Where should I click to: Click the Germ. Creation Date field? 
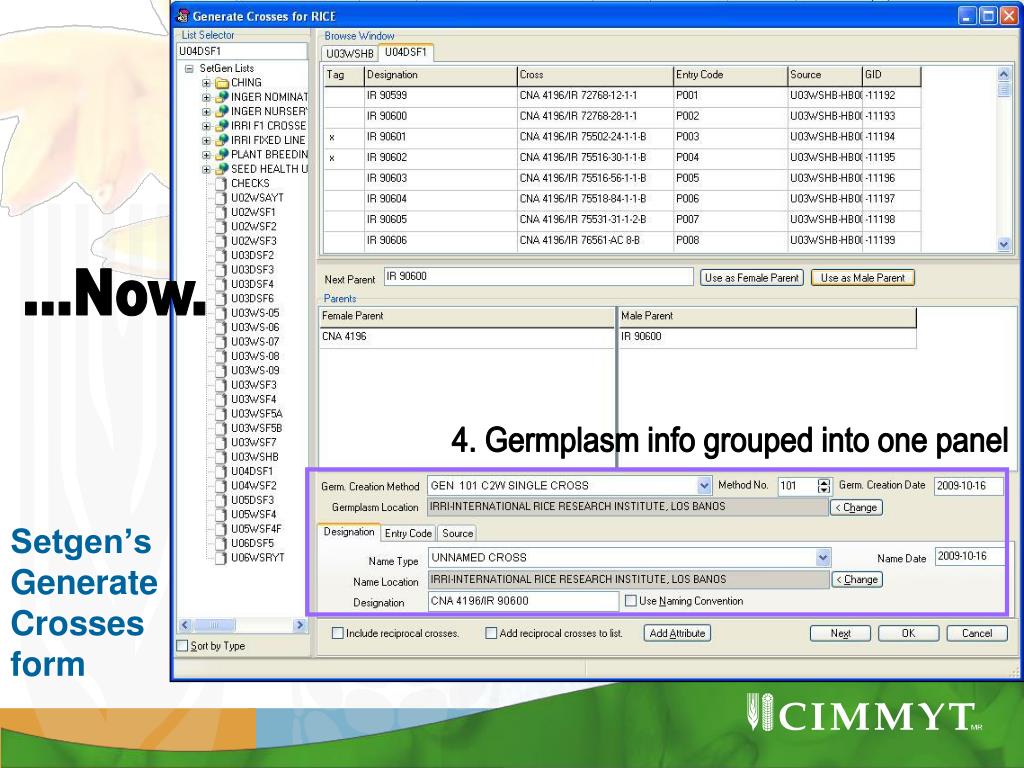coord(968,486)
